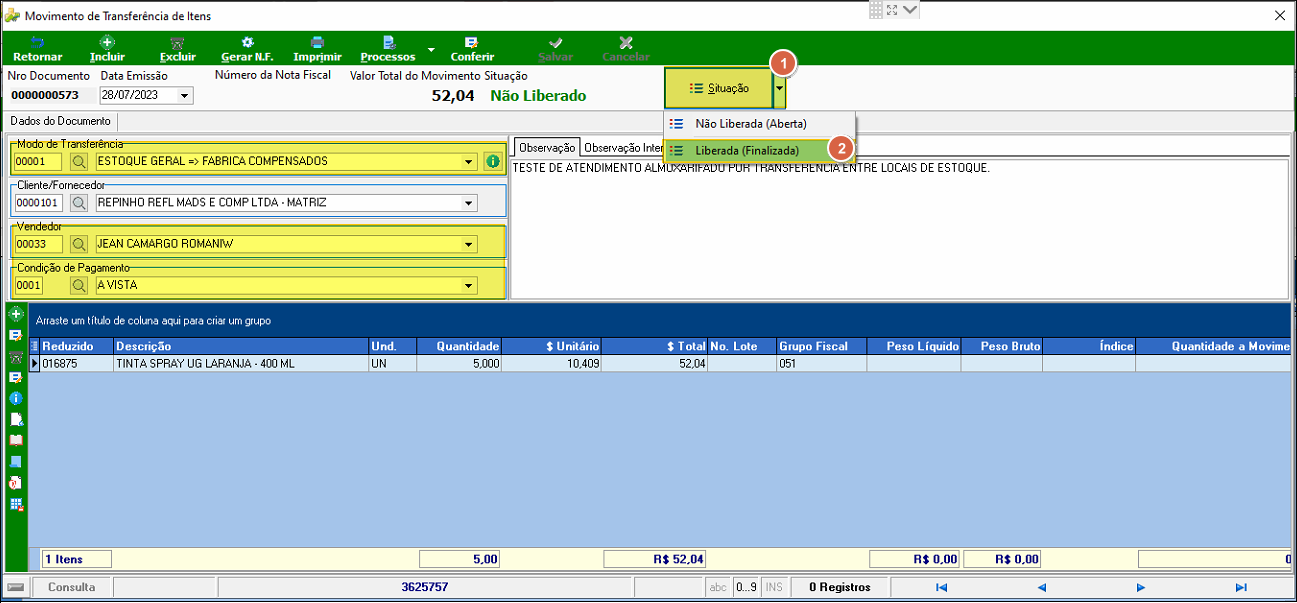Viewport: 1297px width, 603px height.
Task: Click the 016875 reduzido cell
Action: [x=76, y=364]
